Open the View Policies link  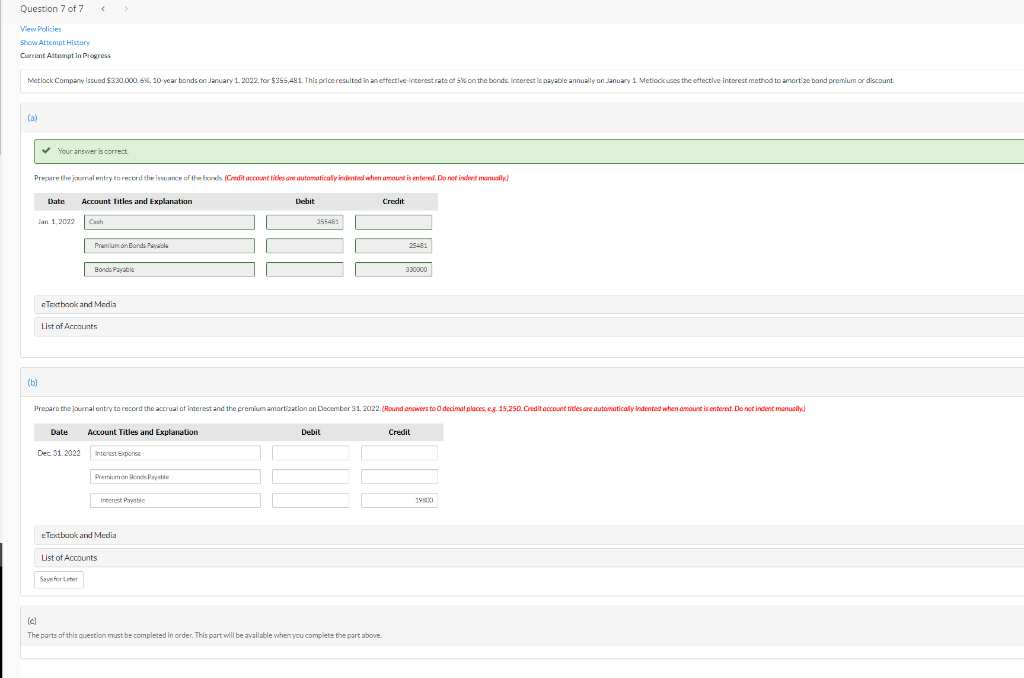(40, 29)
